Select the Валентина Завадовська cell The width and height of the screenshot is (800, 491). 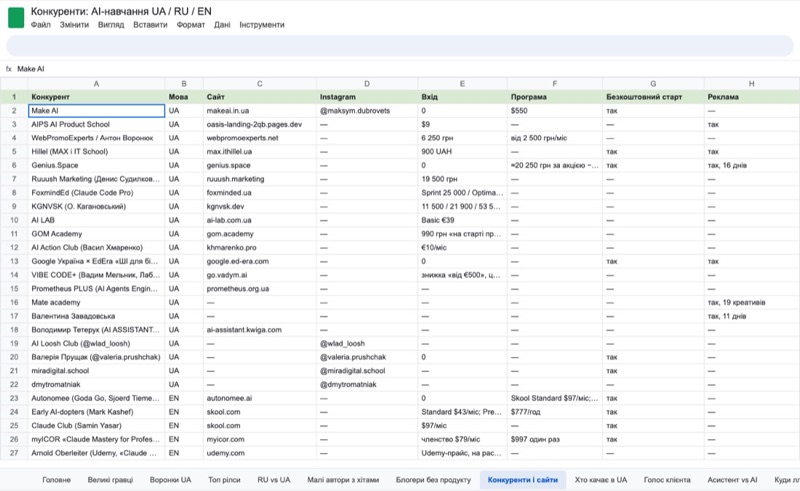tap(96, 316)
